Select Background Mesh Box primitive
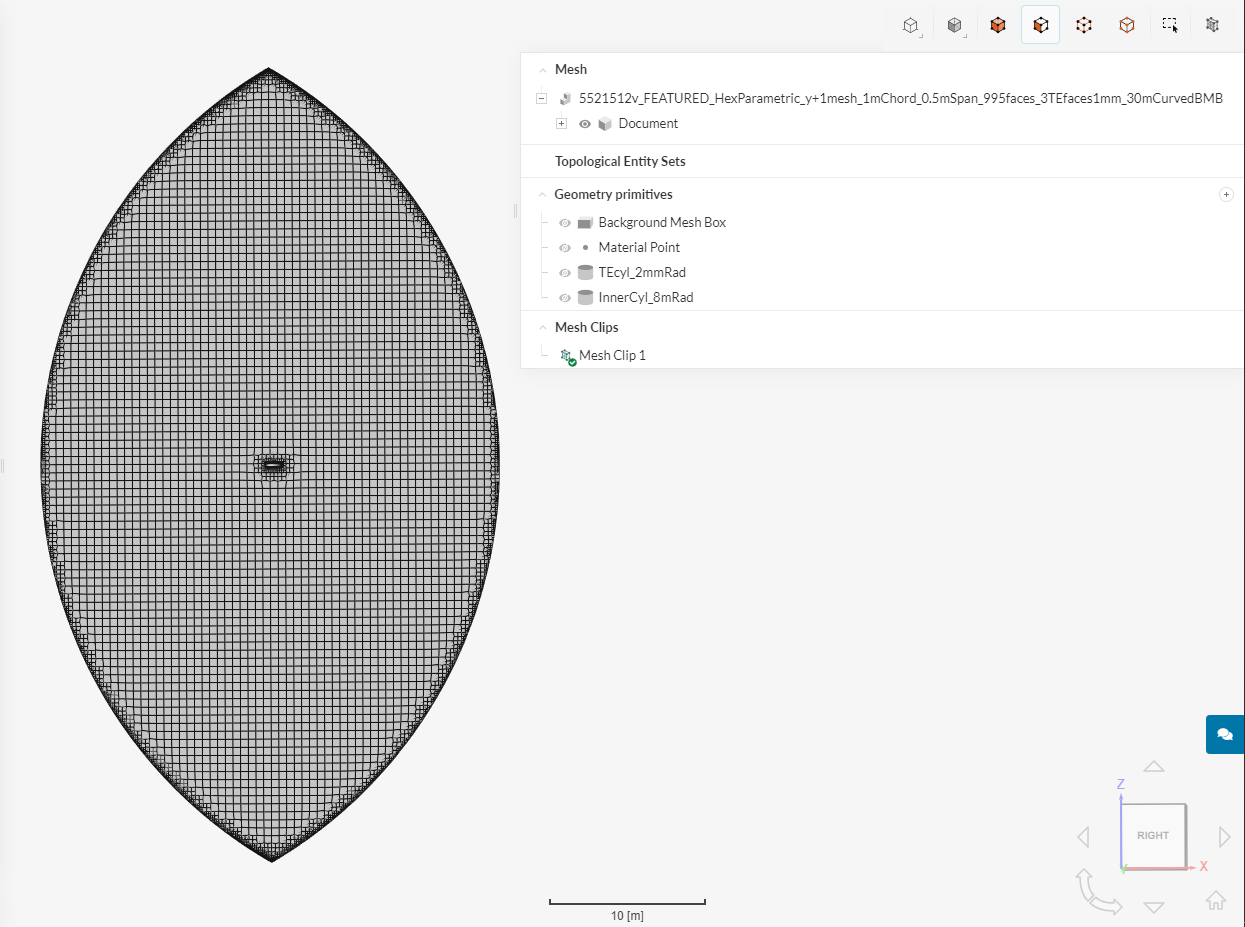Image resolution: width=1245 pixels, height=927 pixels. point(662,223)
